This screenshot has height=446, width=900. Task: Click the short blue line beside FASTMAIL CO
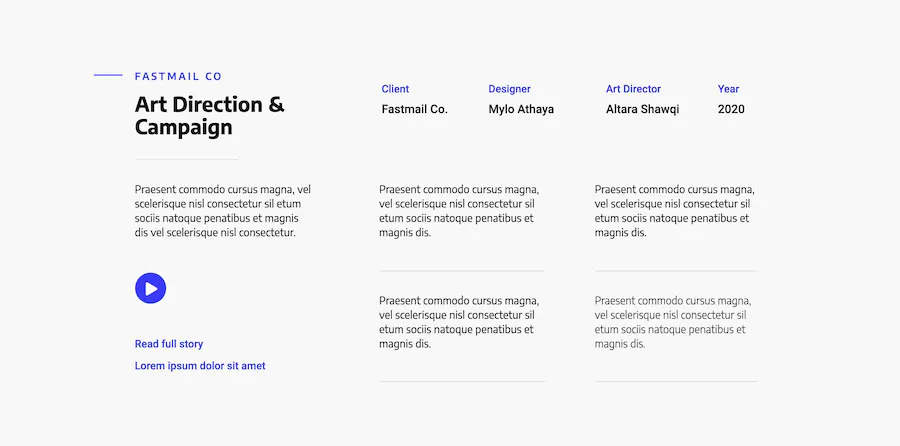[x=108, y=75]
